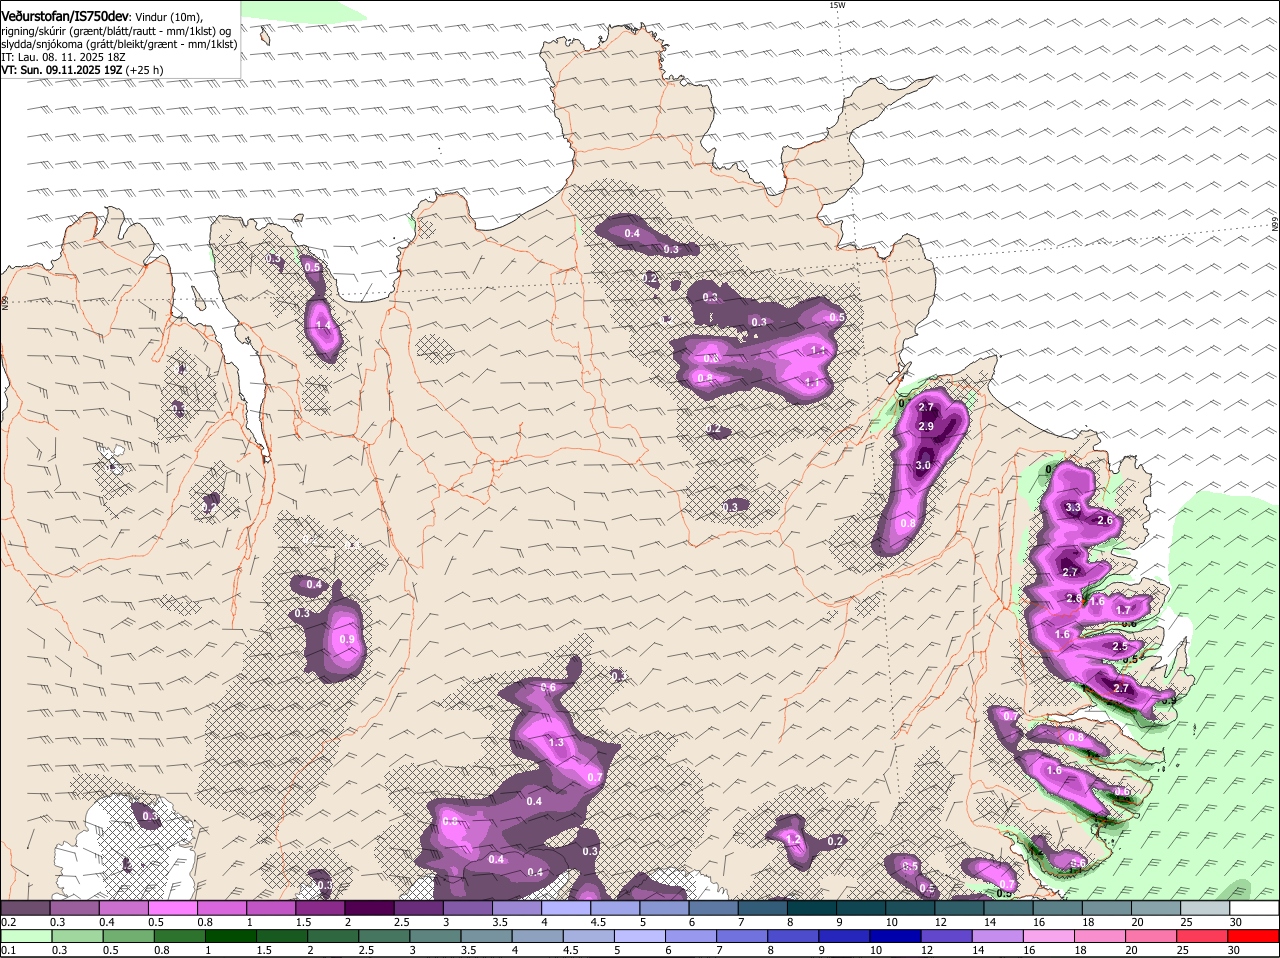The height and width of the screenshot is (958, 1280).
Task: Click the 15W longitude label at top
Action: click(x=837, y=5)
